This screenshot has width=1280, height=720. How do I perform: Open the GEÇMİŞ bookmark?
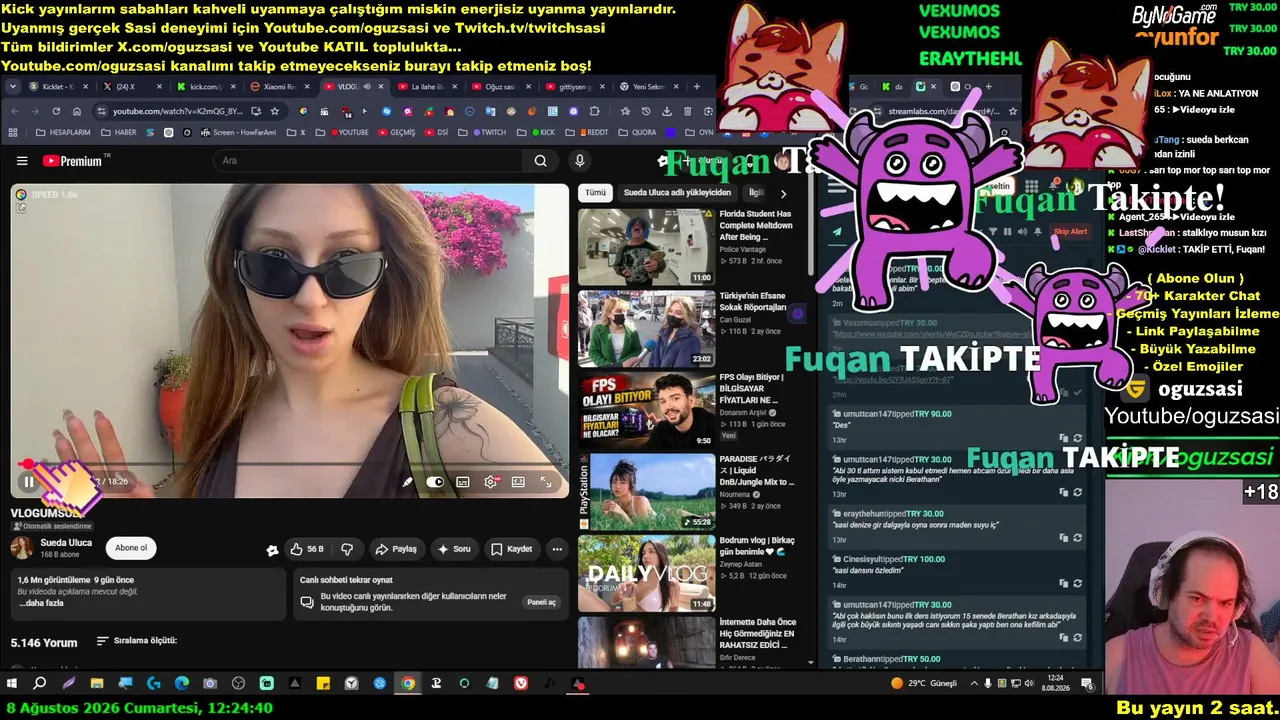[396, 132]
